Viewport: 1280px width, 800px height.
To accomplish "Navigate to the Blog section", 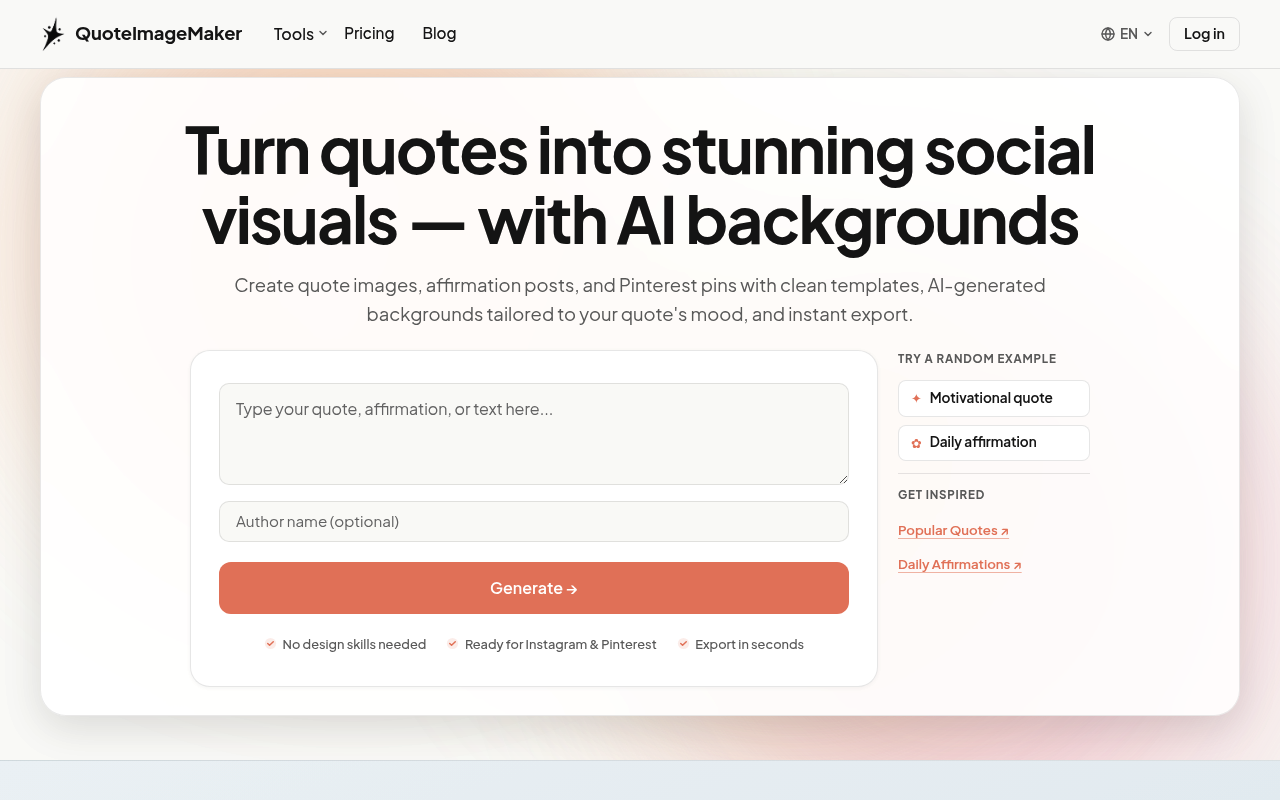I will (439, 33).
